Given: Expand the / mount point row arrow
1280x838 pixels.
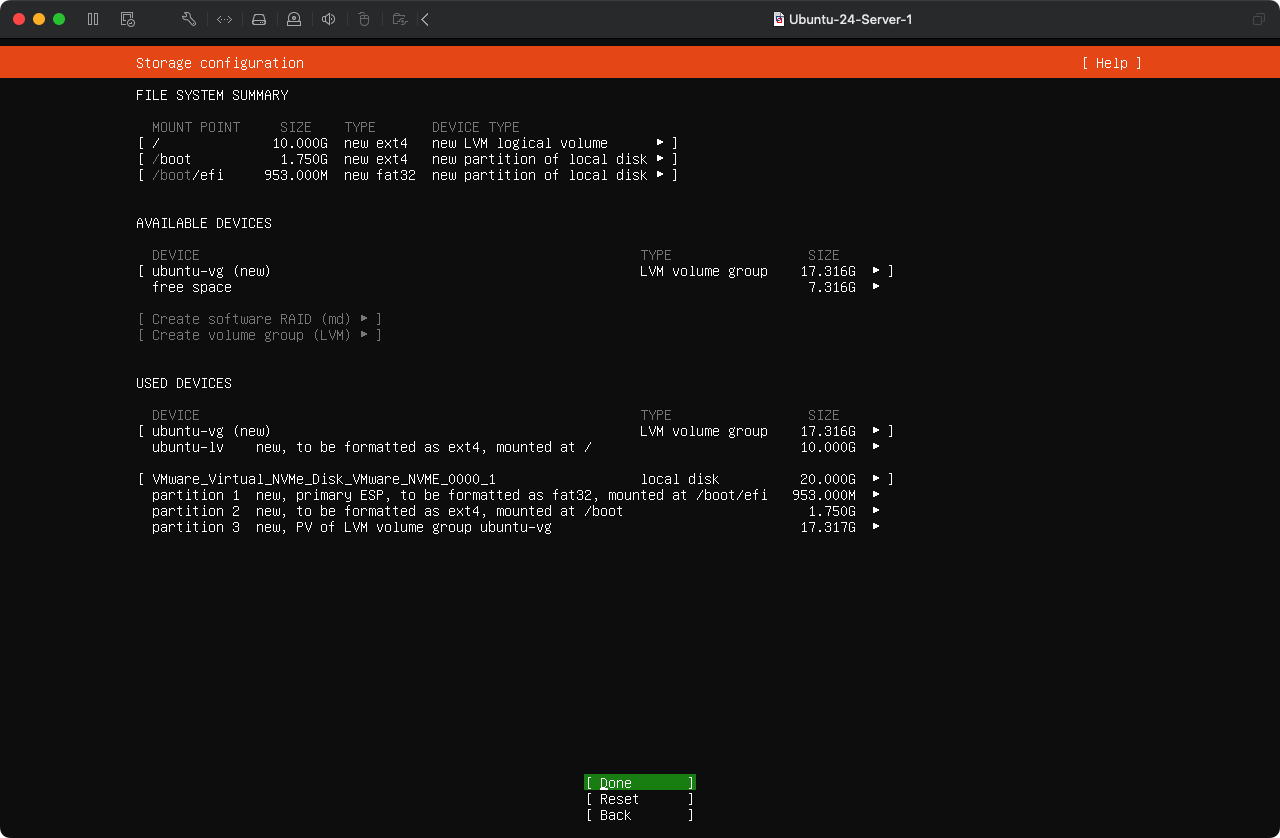Looking at the screenshot, I should pyautogui.click(x=660, y=143).
